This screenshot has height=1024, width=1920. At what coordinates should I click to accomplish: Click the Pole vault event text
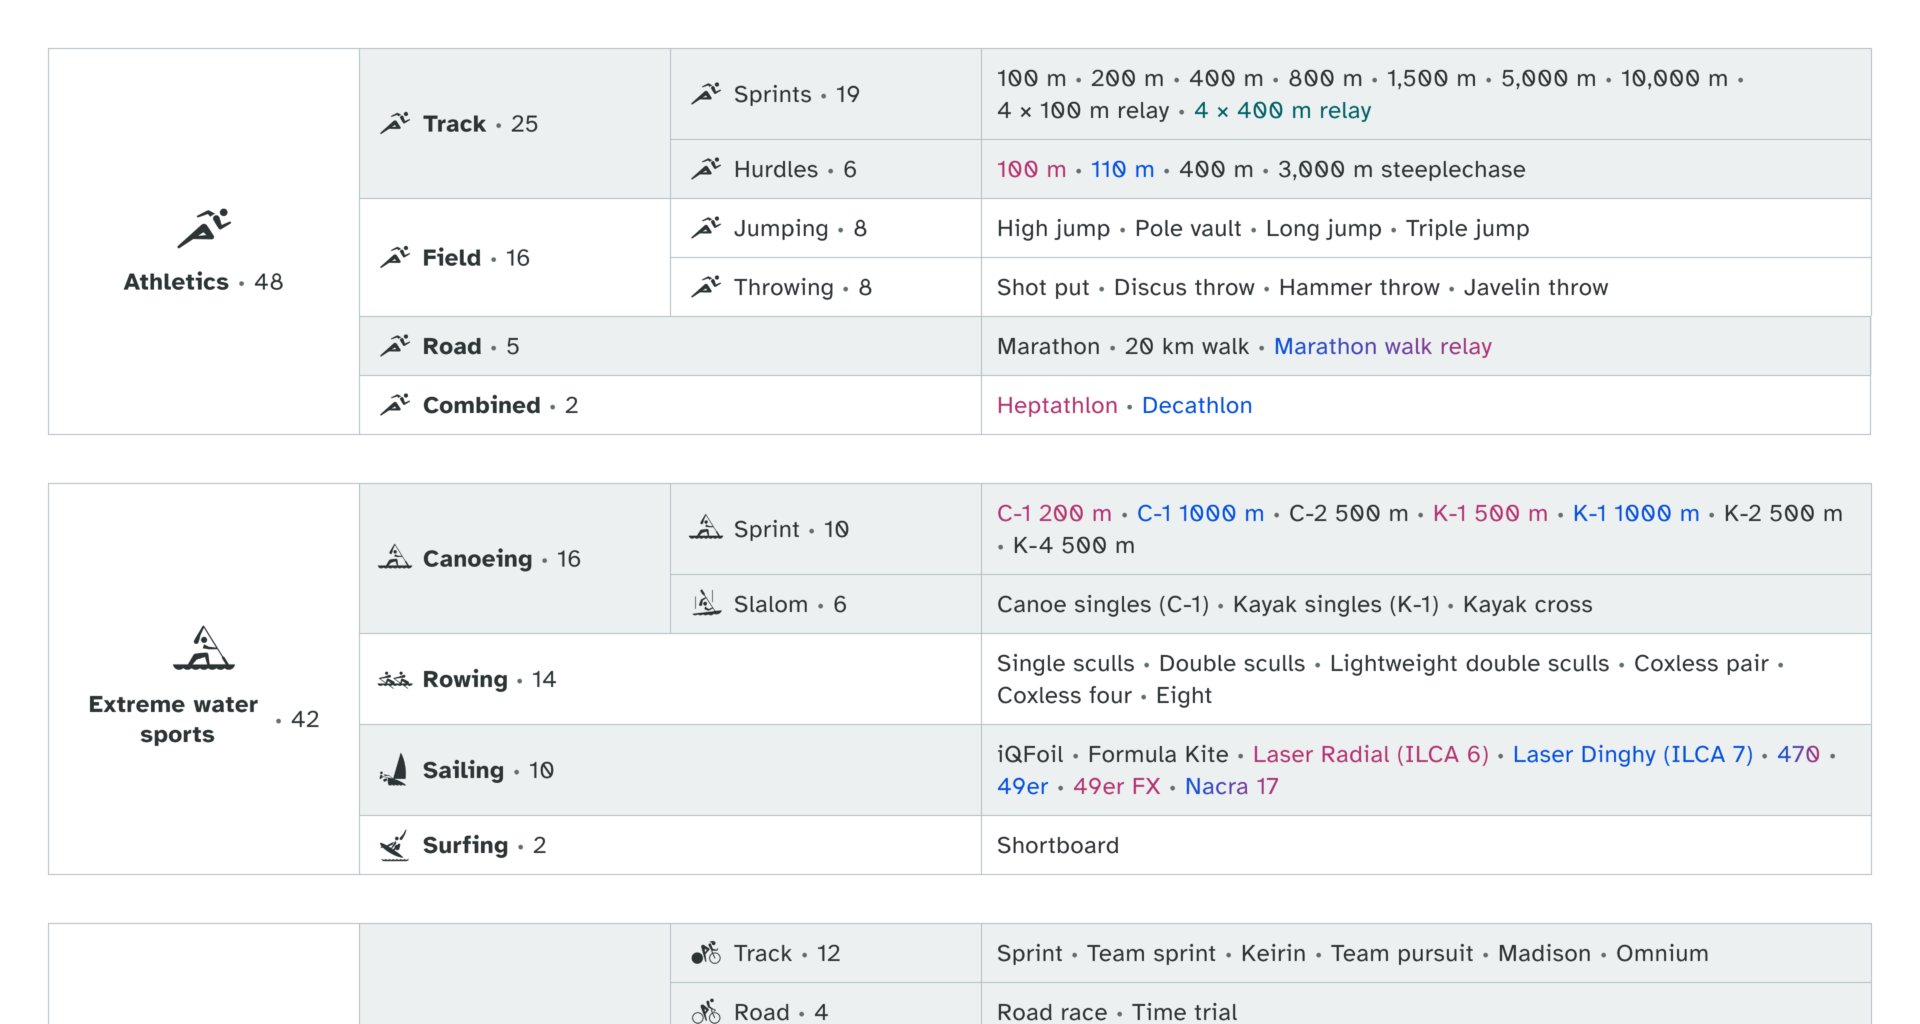pyautogui.click(x=1188, y=228)
